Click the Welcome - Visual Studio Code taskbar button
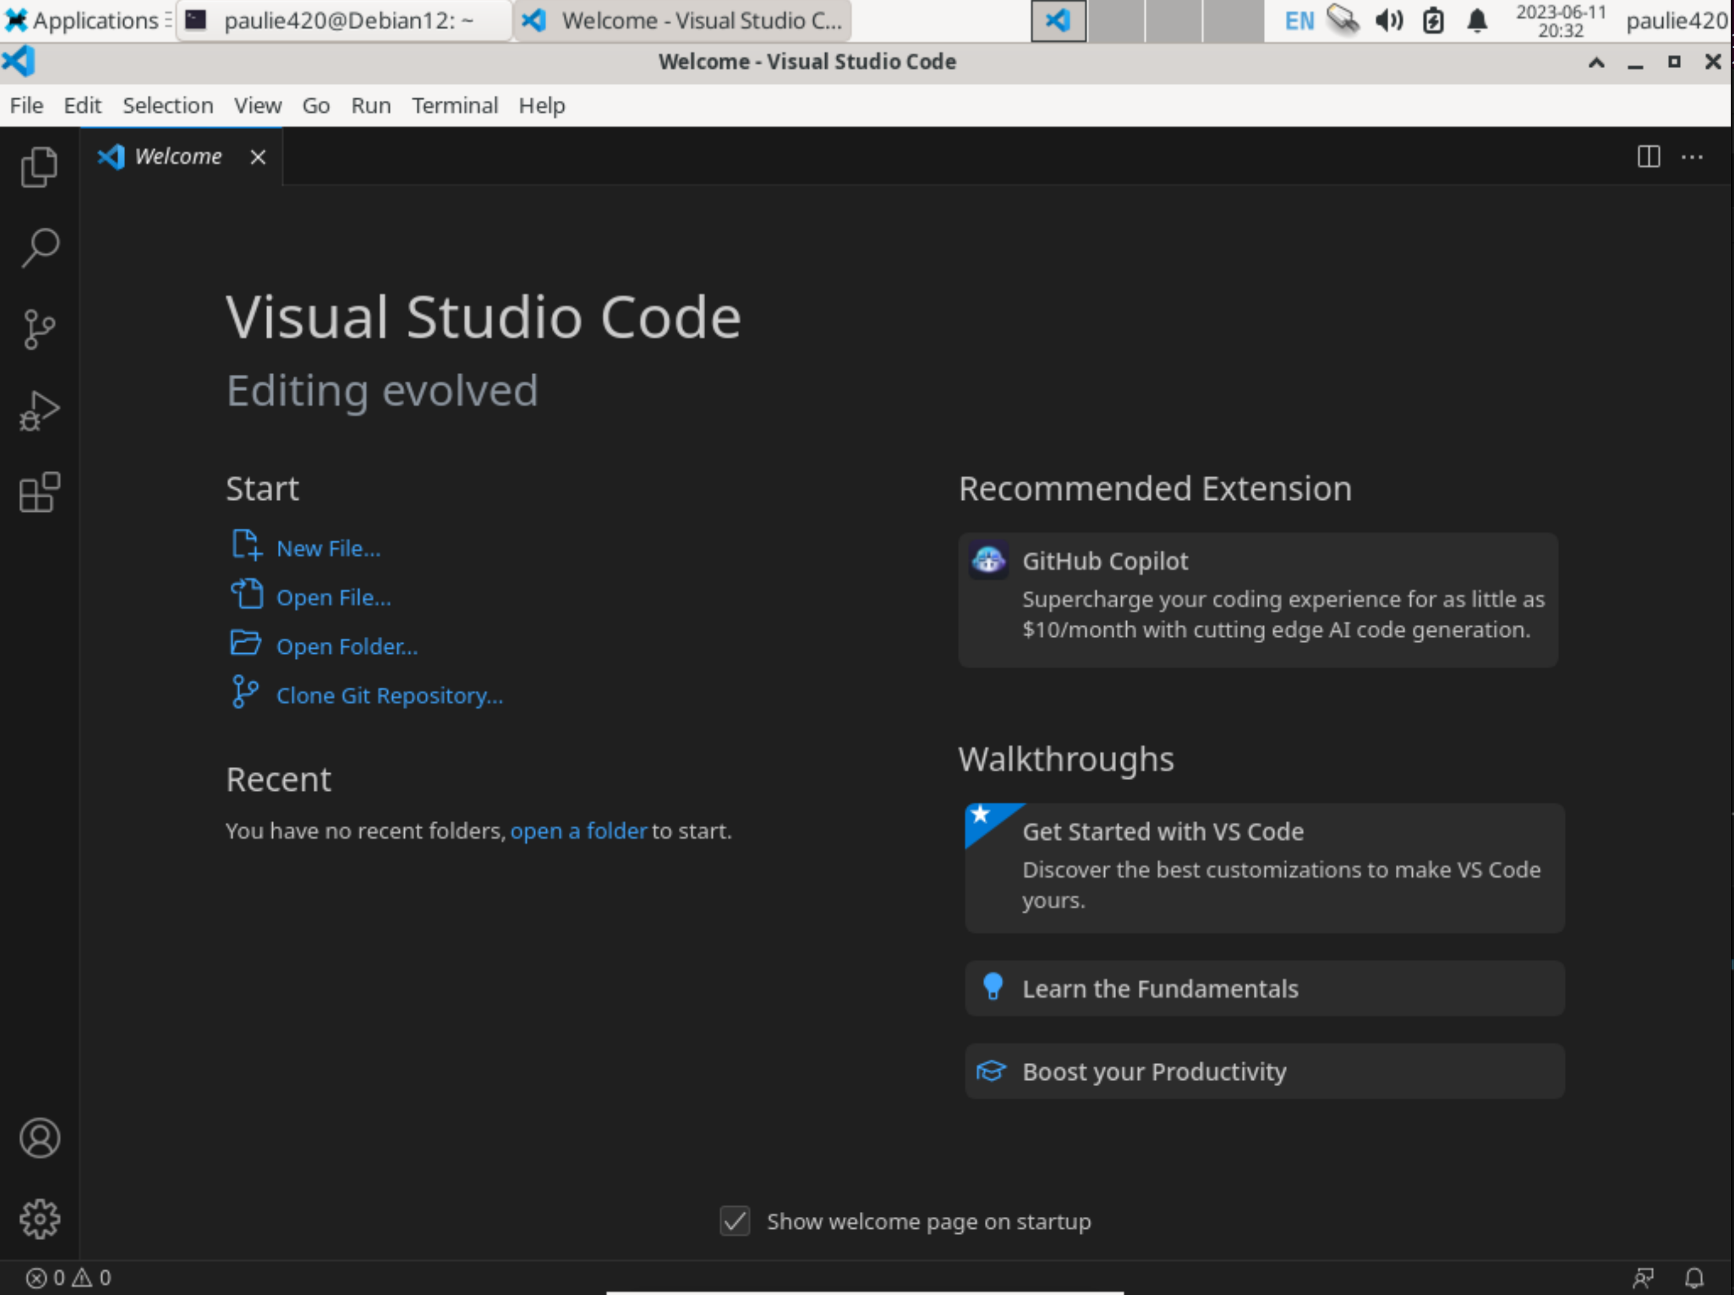1734x1295 pixels. 684,20
